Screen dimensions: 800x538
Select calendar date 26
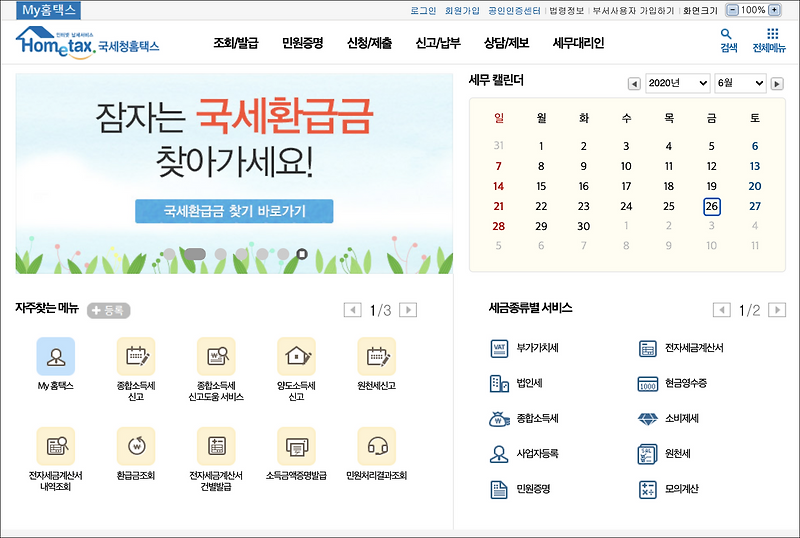point(712,206)
